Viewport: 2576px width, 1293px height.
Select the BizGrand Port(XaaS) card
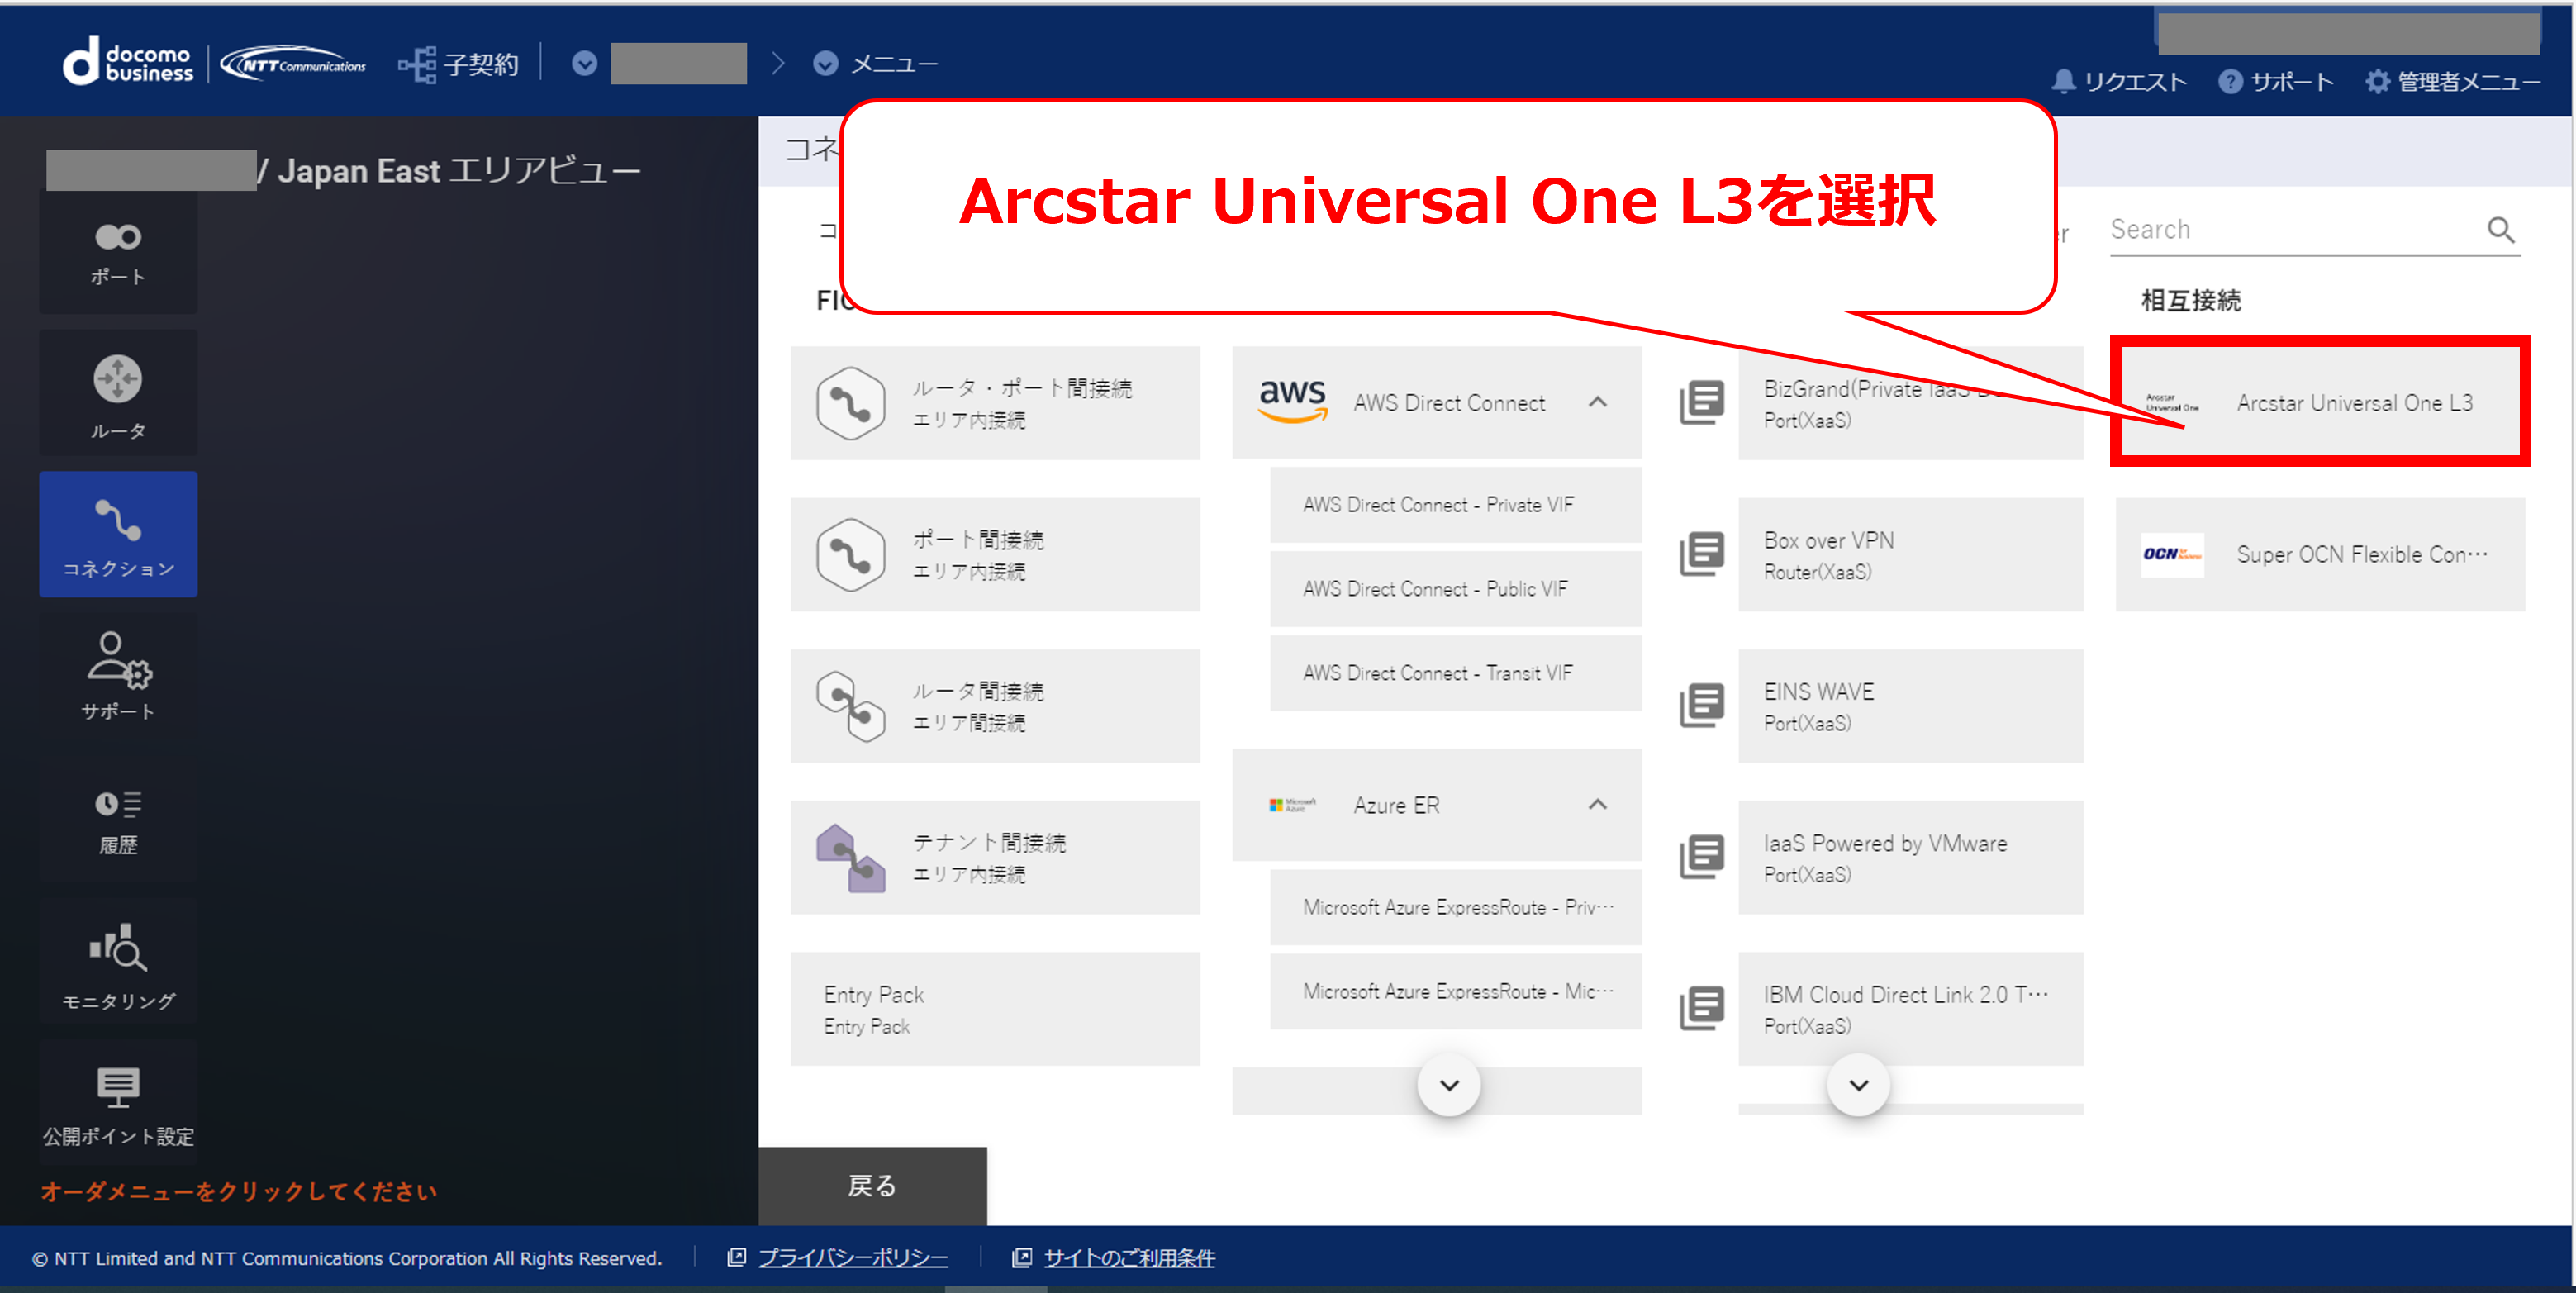point(1911,403)
